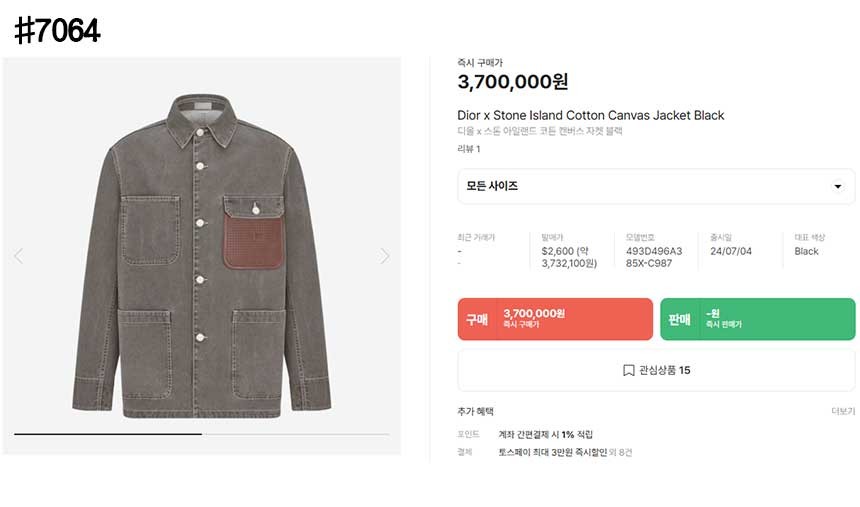Screen dimensions: 860x507
Task: Click the 계좌 간편결제 1% 적립 benefit
Action: (546, 434)
